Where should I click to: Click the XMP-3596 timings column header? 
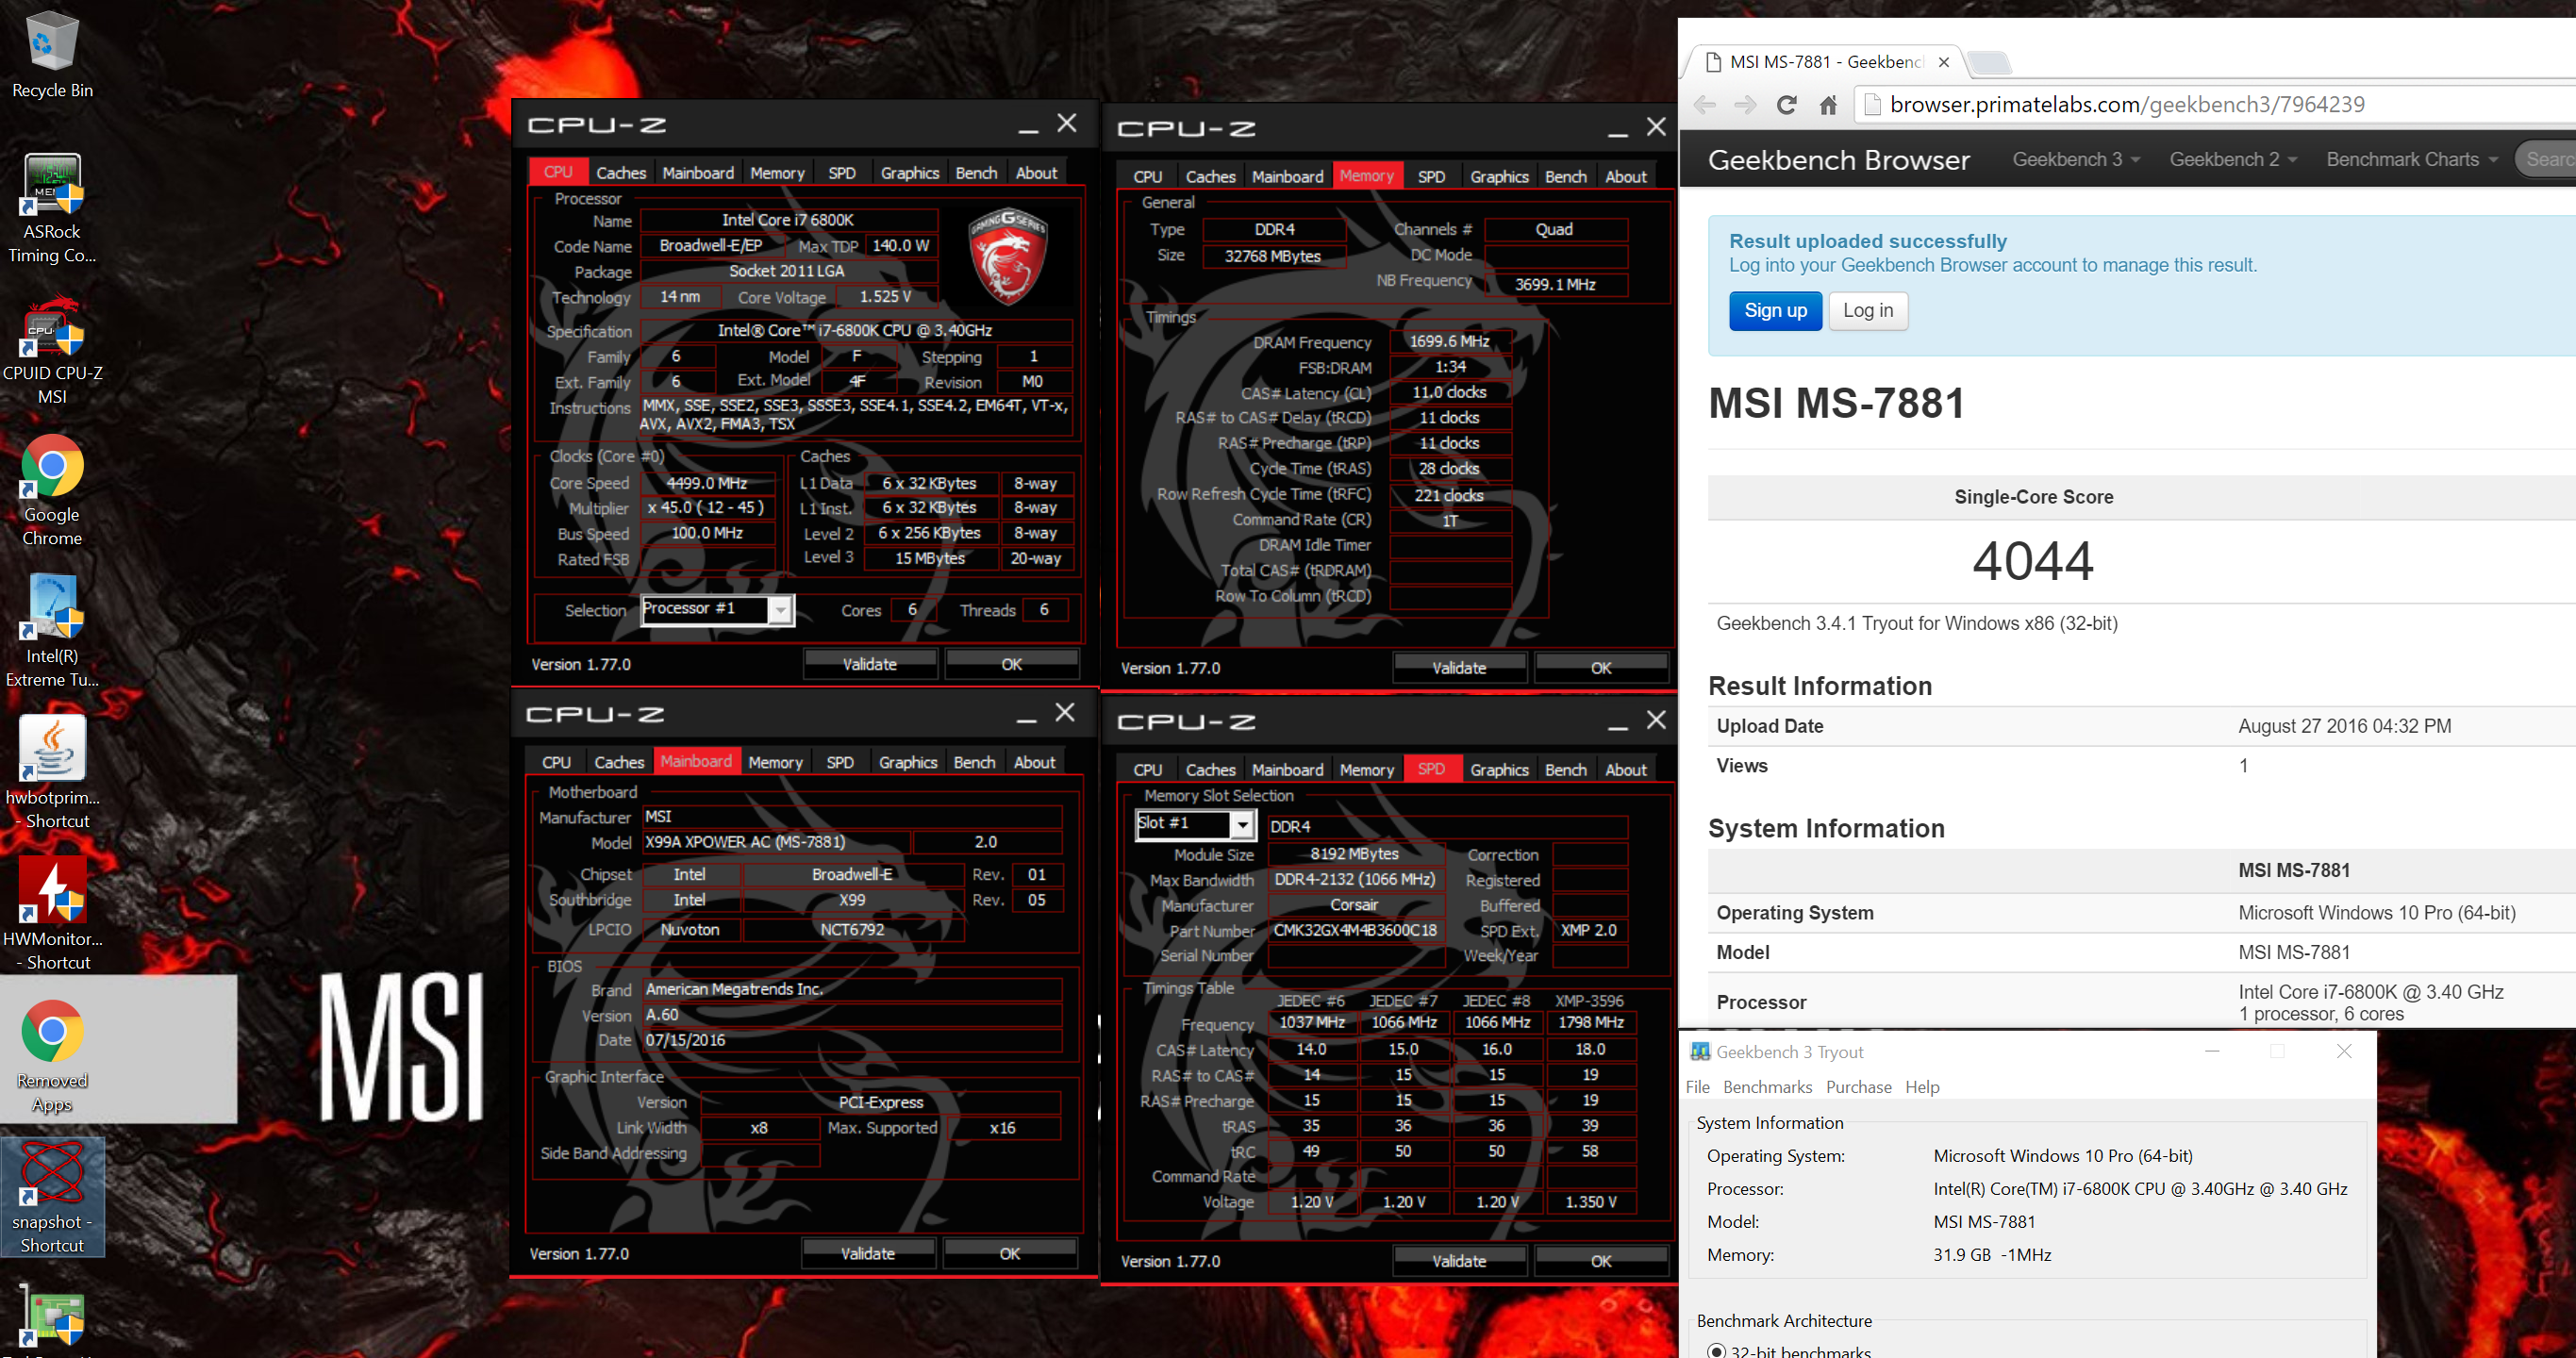tap(1590, 1001)
